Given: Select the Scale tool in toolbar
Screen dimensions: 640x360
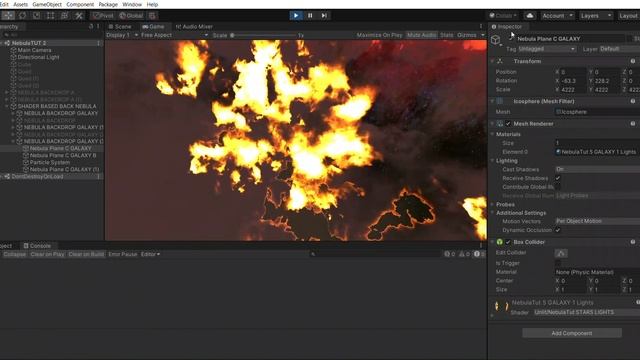Looking at the screenshot, I should pos(36,16).
